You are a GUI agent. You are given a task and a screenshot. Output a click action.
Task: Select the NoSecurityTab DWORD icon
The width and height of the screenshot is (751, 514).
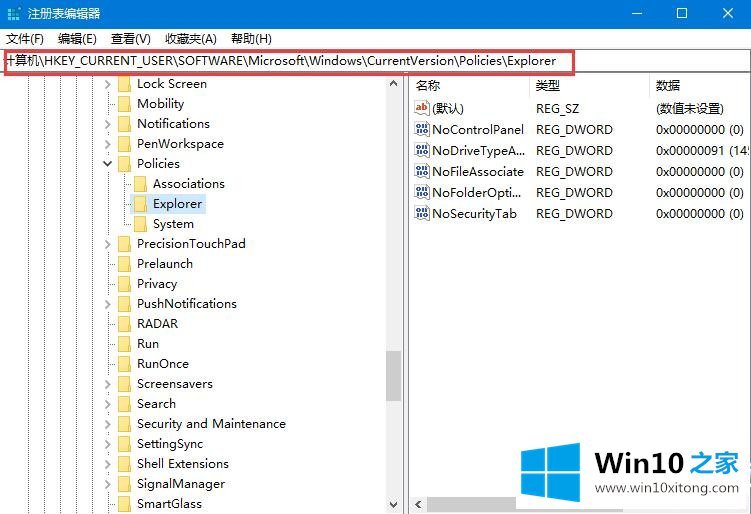coord(421,214)
